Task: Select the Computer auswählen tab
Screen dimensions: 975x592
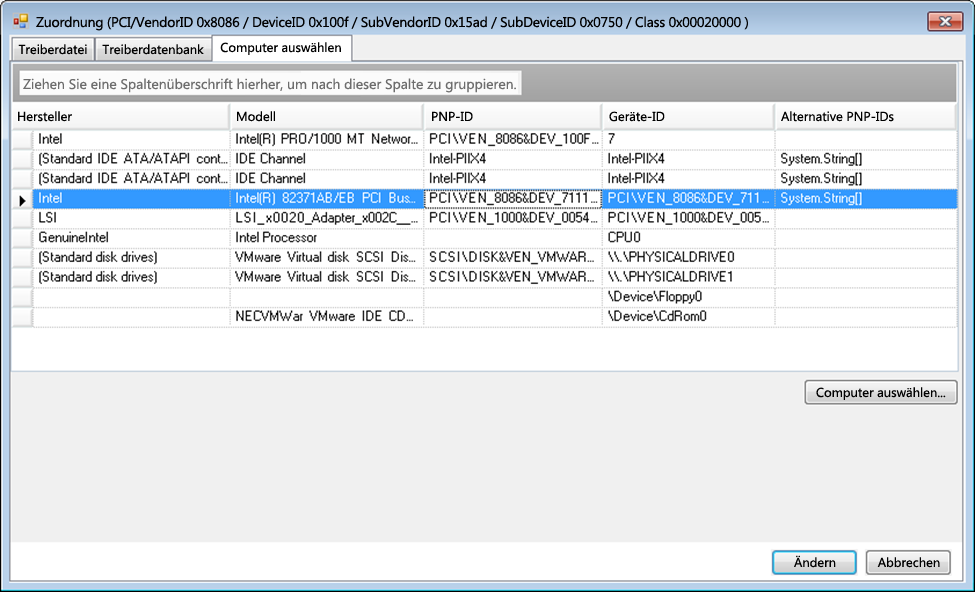Action: [280, 48]
